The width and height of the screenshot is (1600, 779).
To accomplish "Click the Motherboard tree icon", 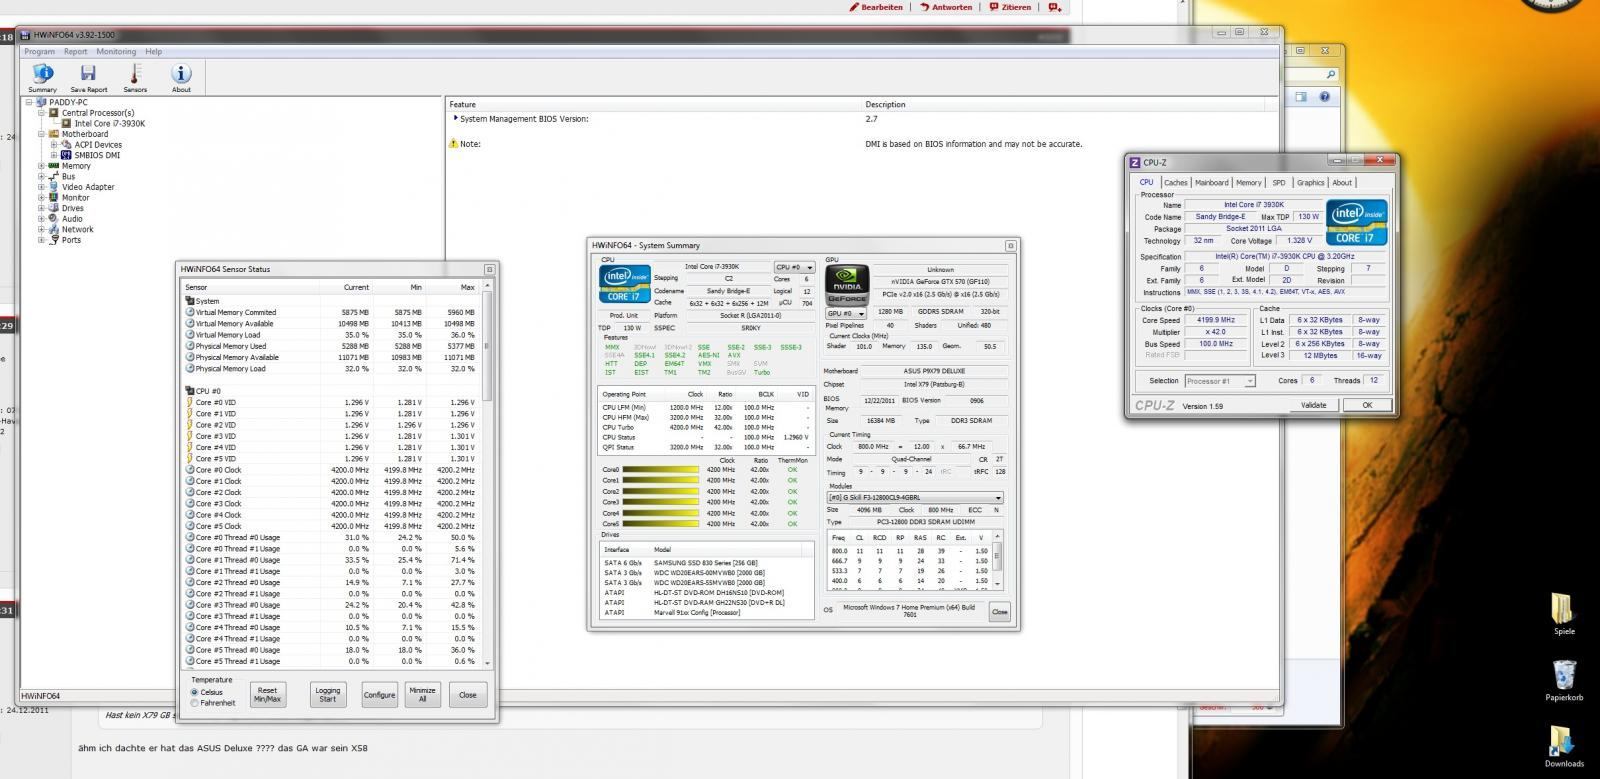I will click(54, 134).
